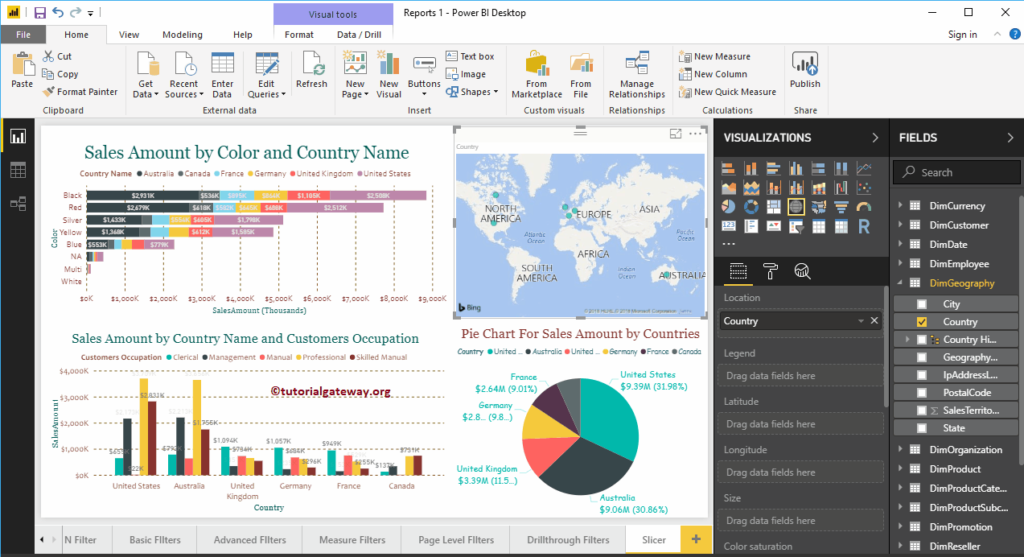Open Focus mode on the map visual
The width and height of the screenshot is (1024, 557).
pyautogui.click(x=675, y=134)
